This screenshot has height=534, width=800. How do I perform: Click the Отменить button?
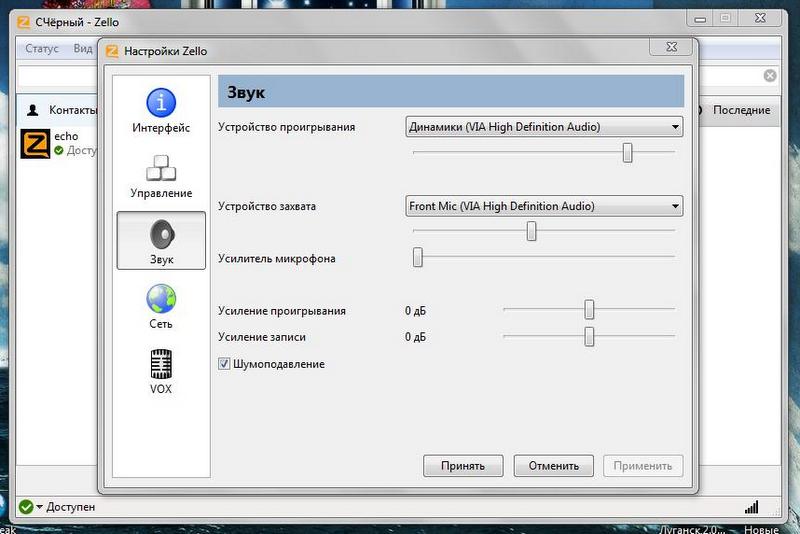coord(554,466)
